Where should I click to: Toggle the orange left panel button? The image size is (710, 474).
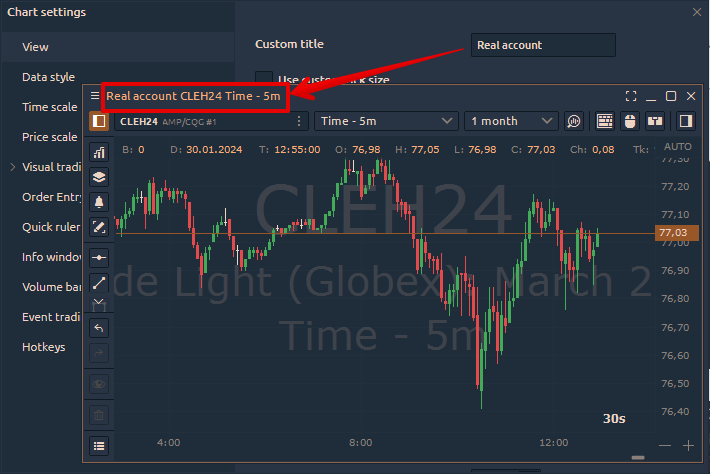99,121
